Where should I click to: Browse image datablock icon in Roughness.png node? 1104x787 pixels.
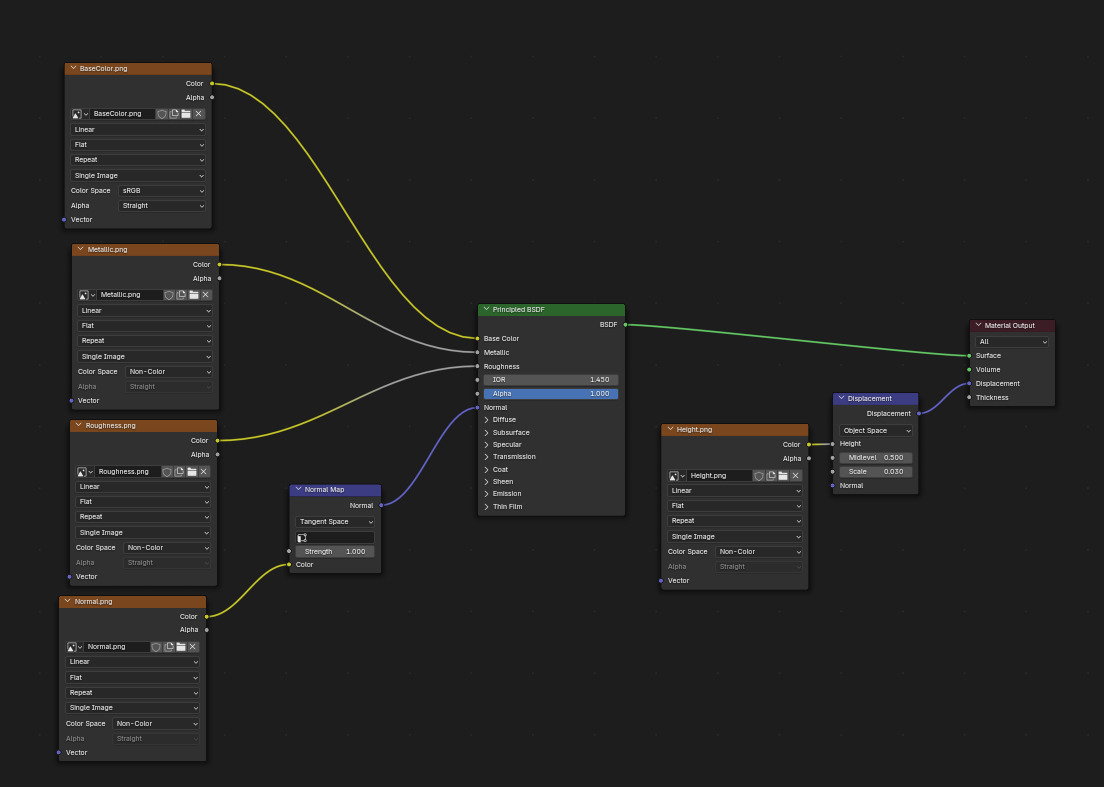point(84,472)
